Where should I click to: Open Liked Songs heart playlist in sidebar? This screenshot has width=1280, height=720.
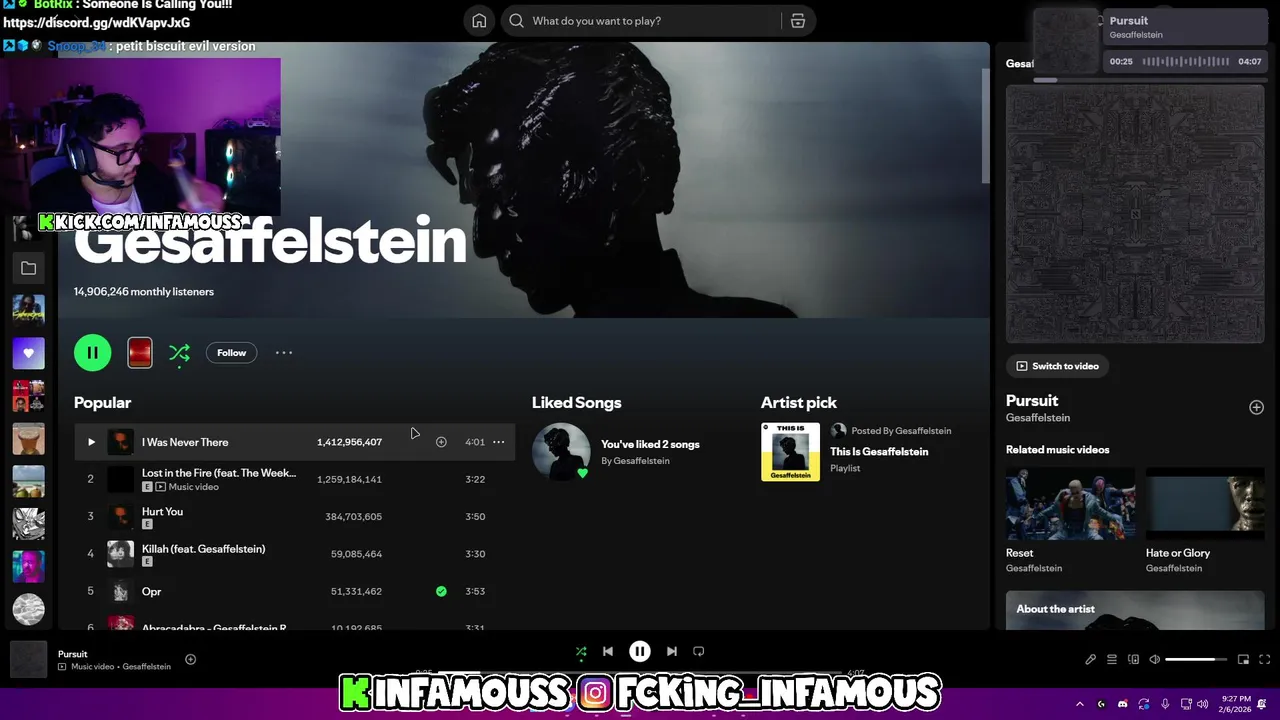(x=28, y=353)
